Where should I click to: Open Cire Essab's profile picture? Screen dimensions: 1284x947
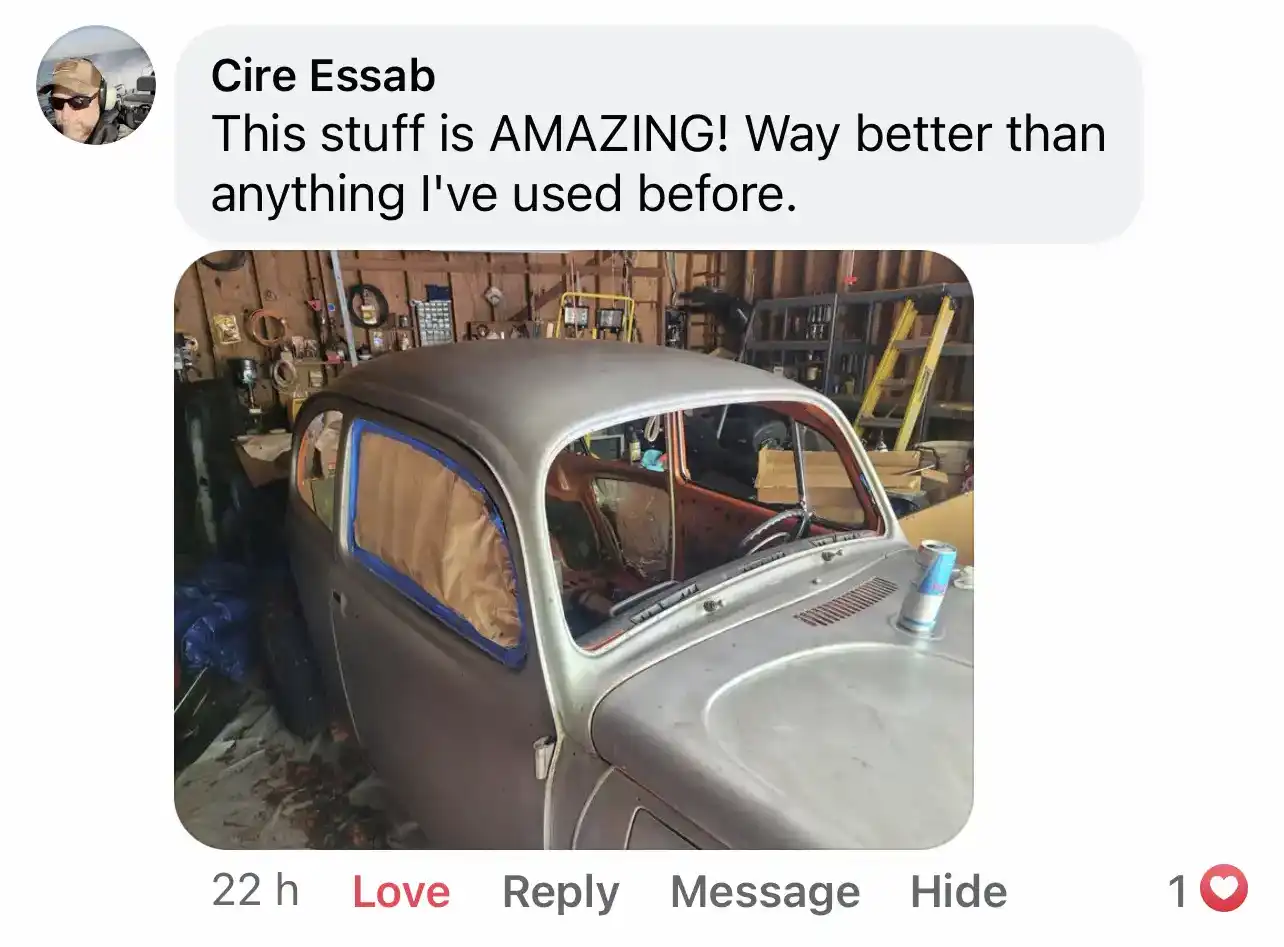[96, 86]
